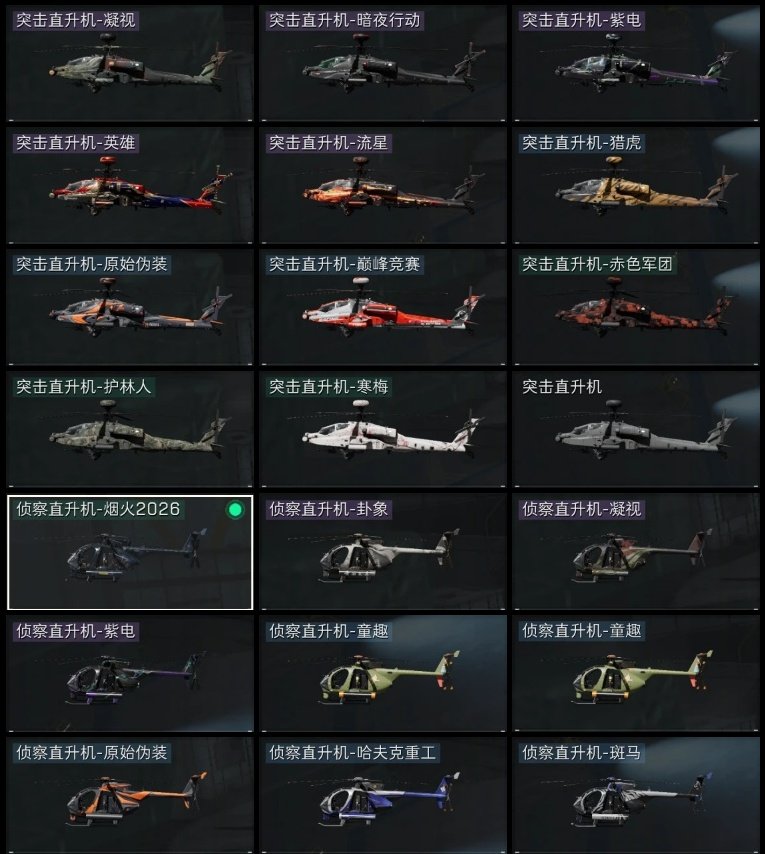Choose the 突击直升机-护林人 skin

tap(130, 429)
